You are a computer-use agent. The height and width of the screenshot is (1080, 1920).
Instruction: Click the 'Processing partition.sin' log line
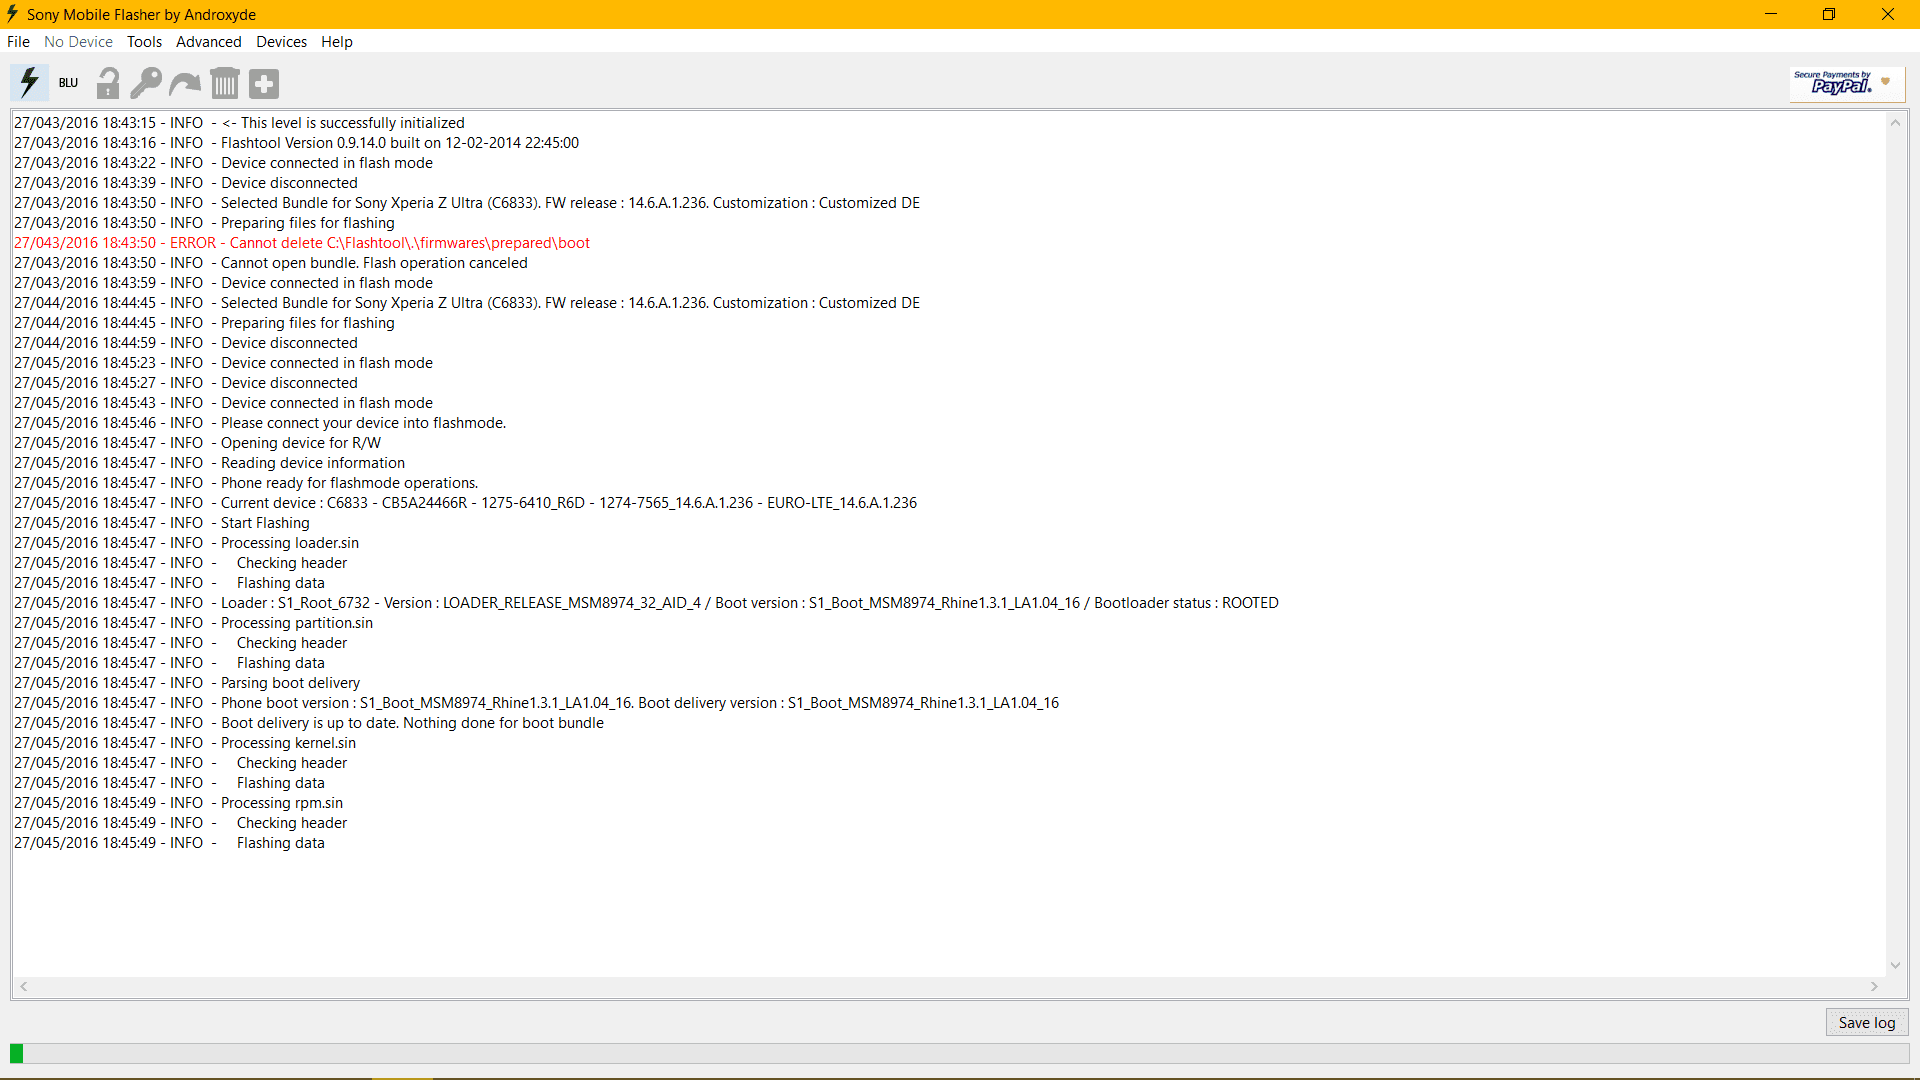(193, 623)
